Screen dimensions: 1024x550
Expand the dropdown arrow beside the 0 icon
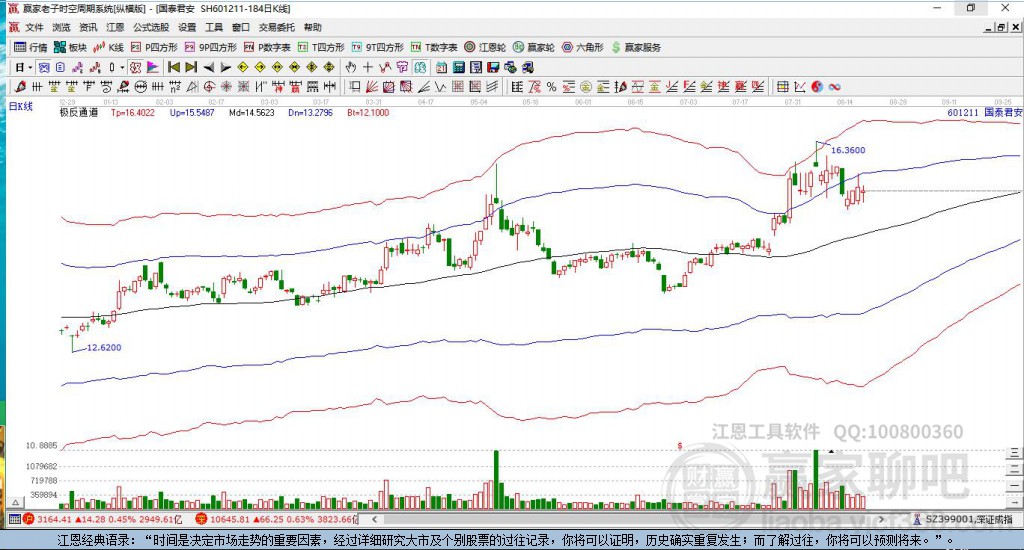pyautogui.click(x=122, y=67)
